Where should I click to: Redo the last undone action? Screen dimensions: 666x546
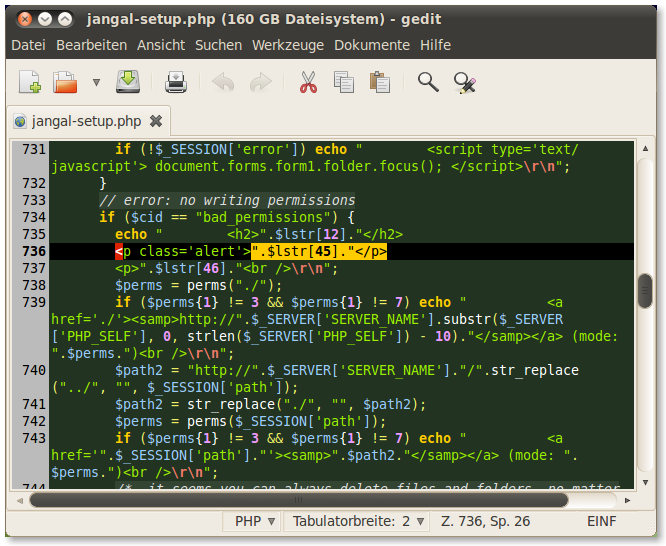260,82
